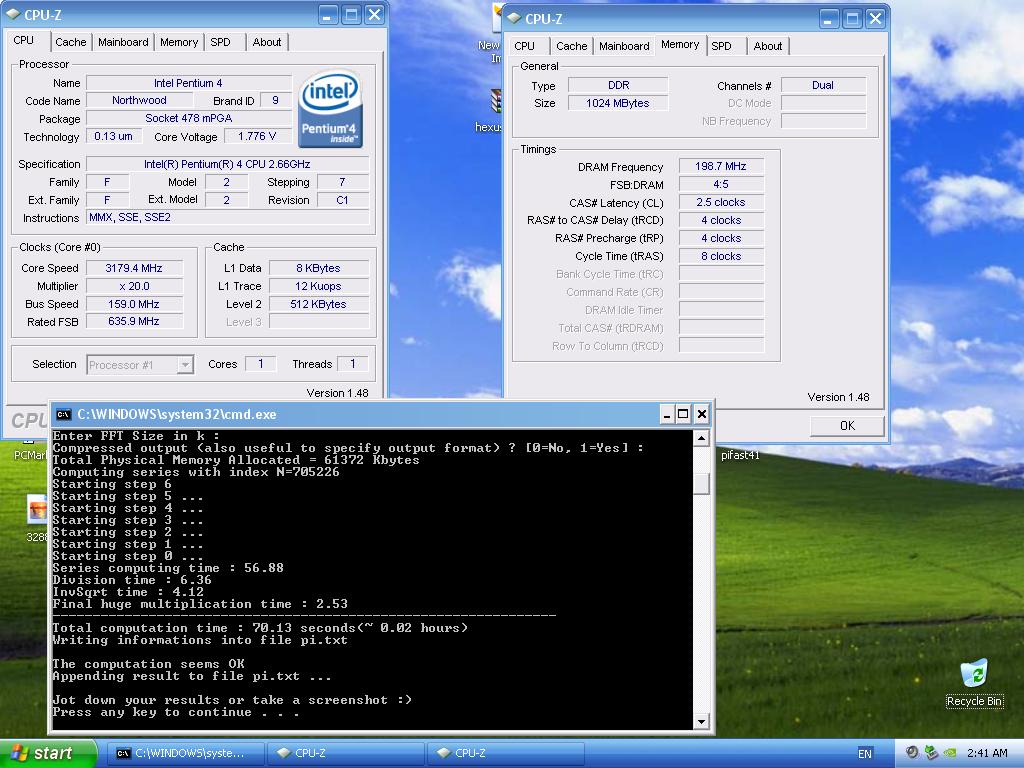Viewport: 1024px width, 768px height.
Task: Open the hexus desktop archive icon
Action: click(494, 108)
